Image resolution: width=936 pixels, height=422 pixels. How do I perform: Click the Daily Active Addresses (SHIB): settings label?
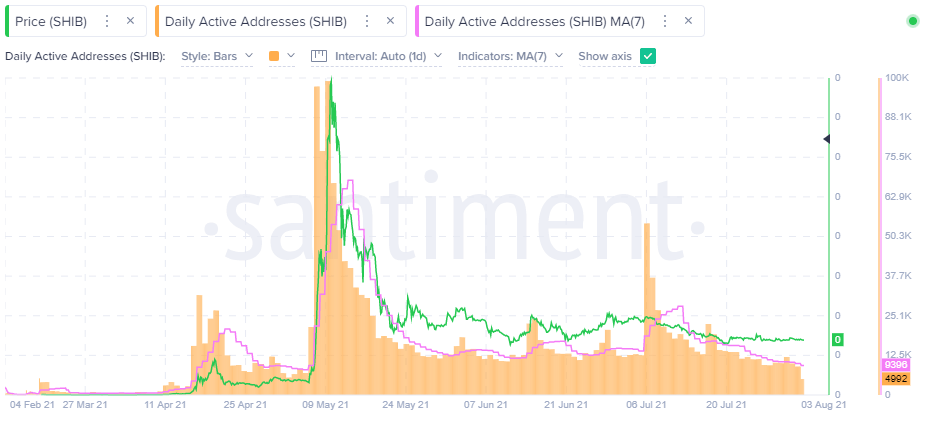coord(85,56)
